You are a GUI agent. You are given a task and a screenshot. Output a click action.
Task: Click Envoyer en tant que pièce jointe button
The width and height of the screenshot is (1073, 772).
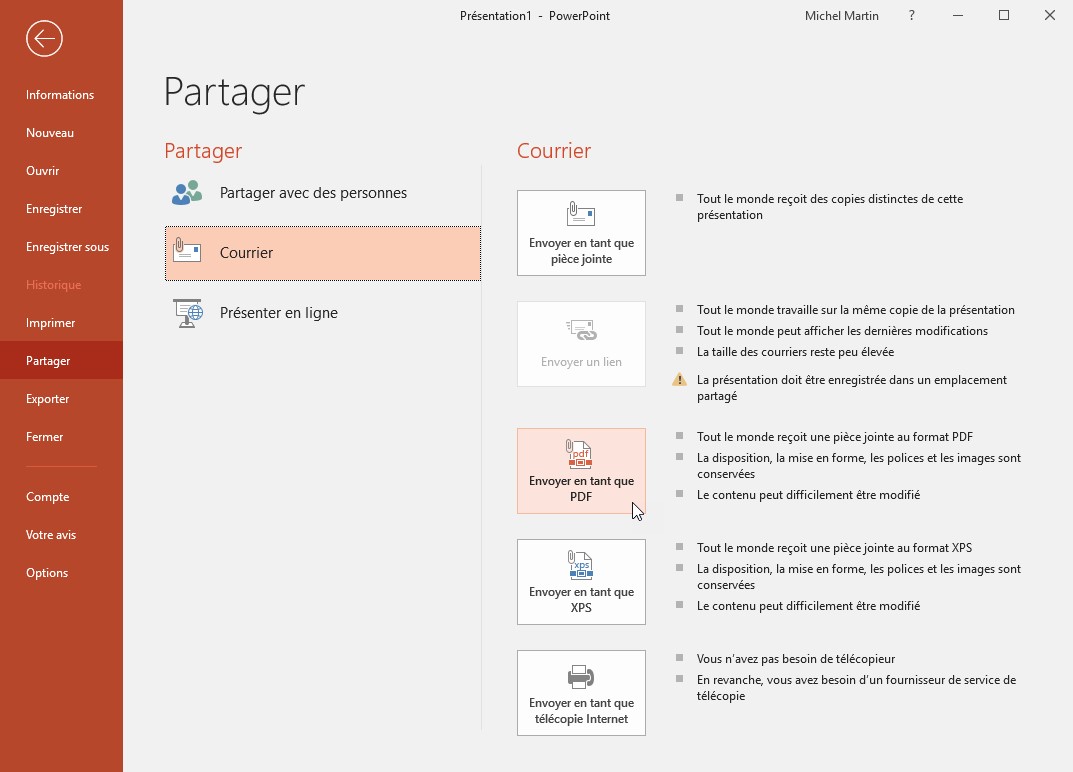point(581,233)
